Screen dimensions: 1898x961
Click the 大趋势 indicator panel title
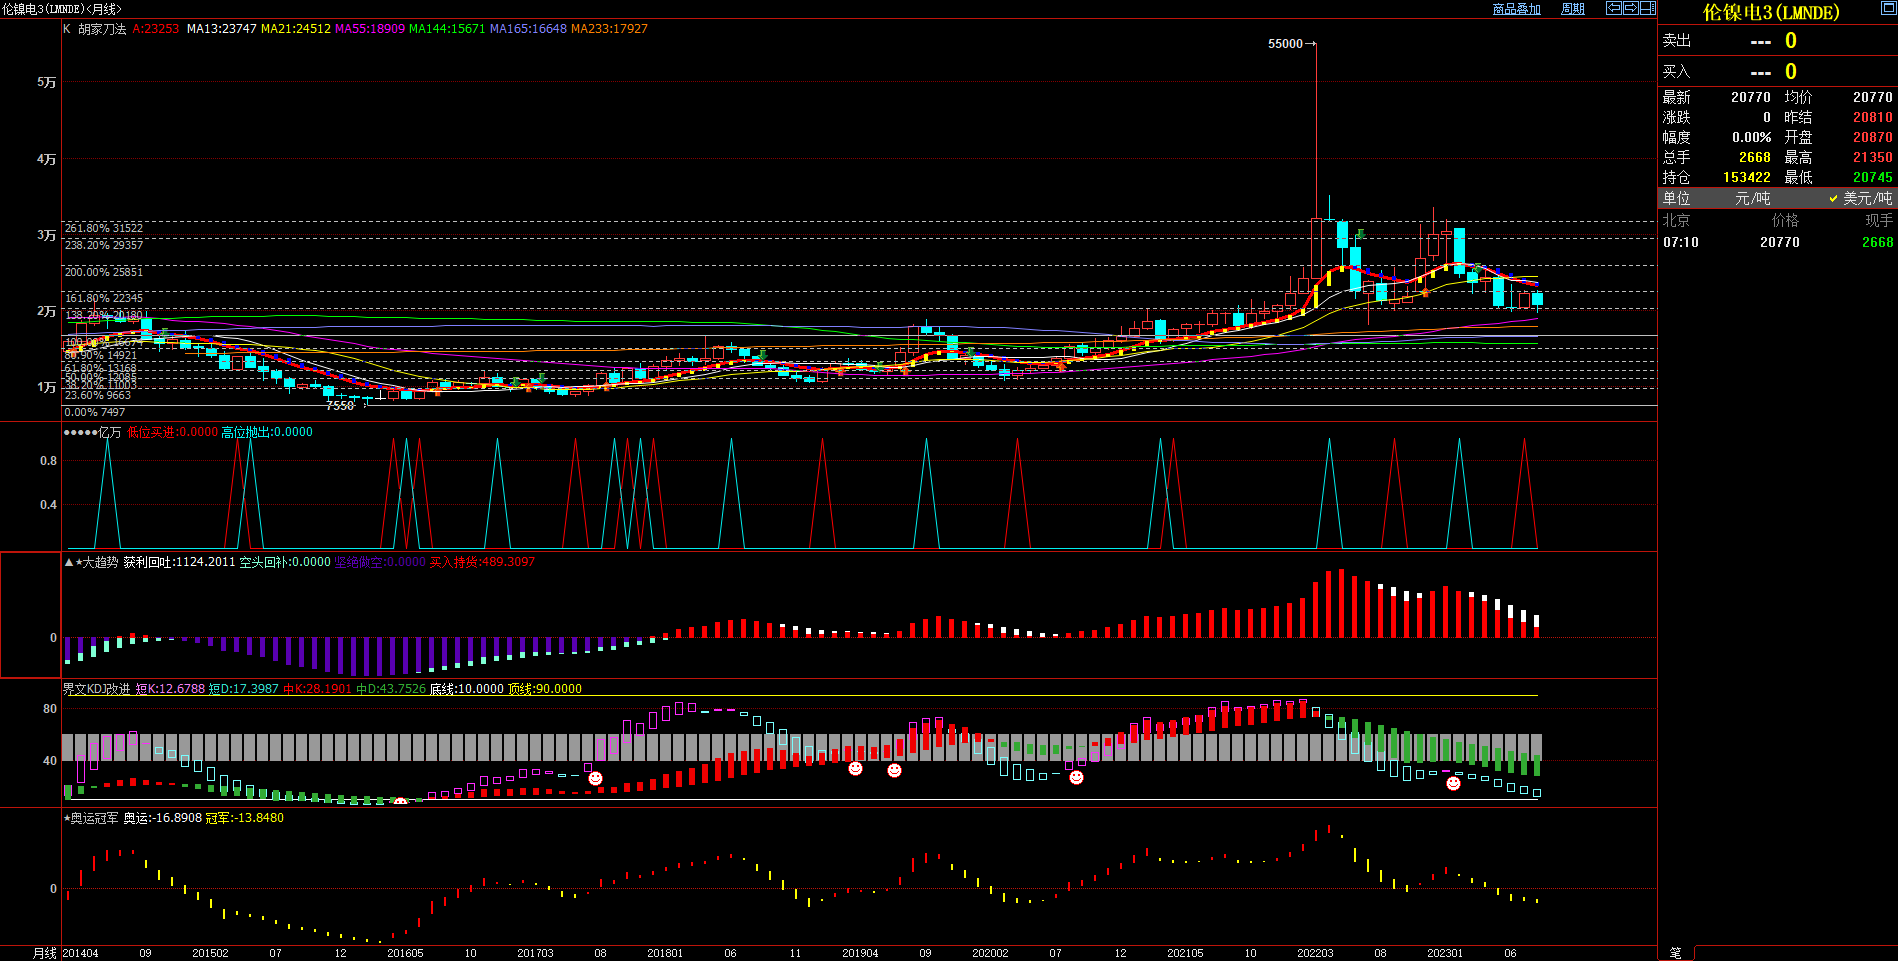(x=98, y=562)
